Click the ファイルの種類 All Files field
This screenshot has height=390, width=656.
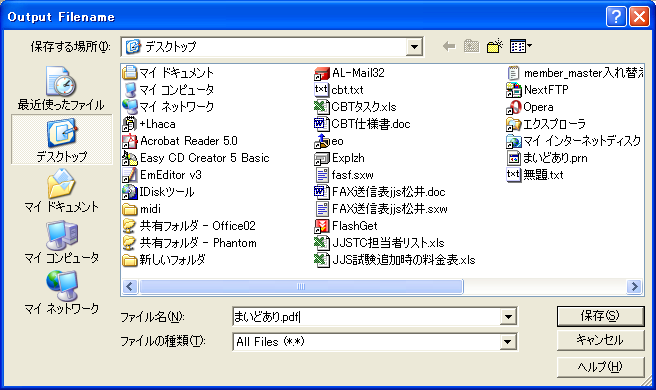[x=366, y=342]
